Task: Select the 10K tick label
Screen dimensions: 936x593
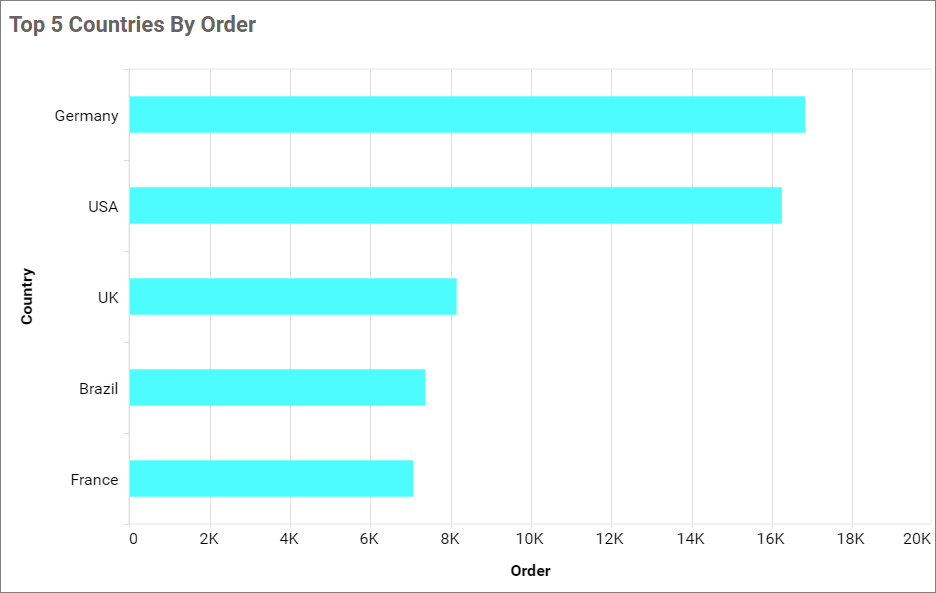Action: coord(529,540)
